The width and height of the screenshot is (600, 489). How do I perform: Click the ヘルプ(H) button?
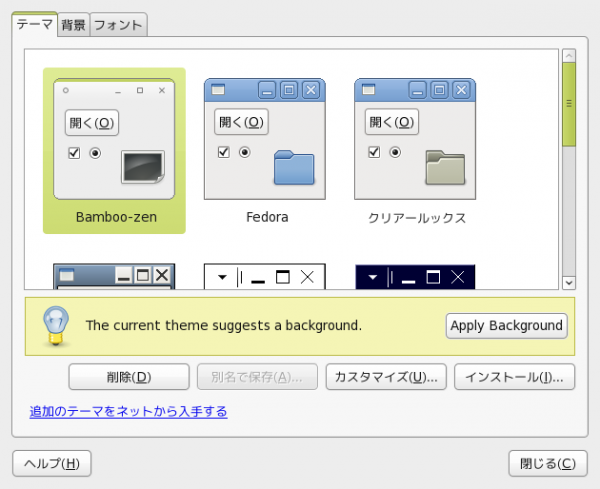click(x=52, y=463)
